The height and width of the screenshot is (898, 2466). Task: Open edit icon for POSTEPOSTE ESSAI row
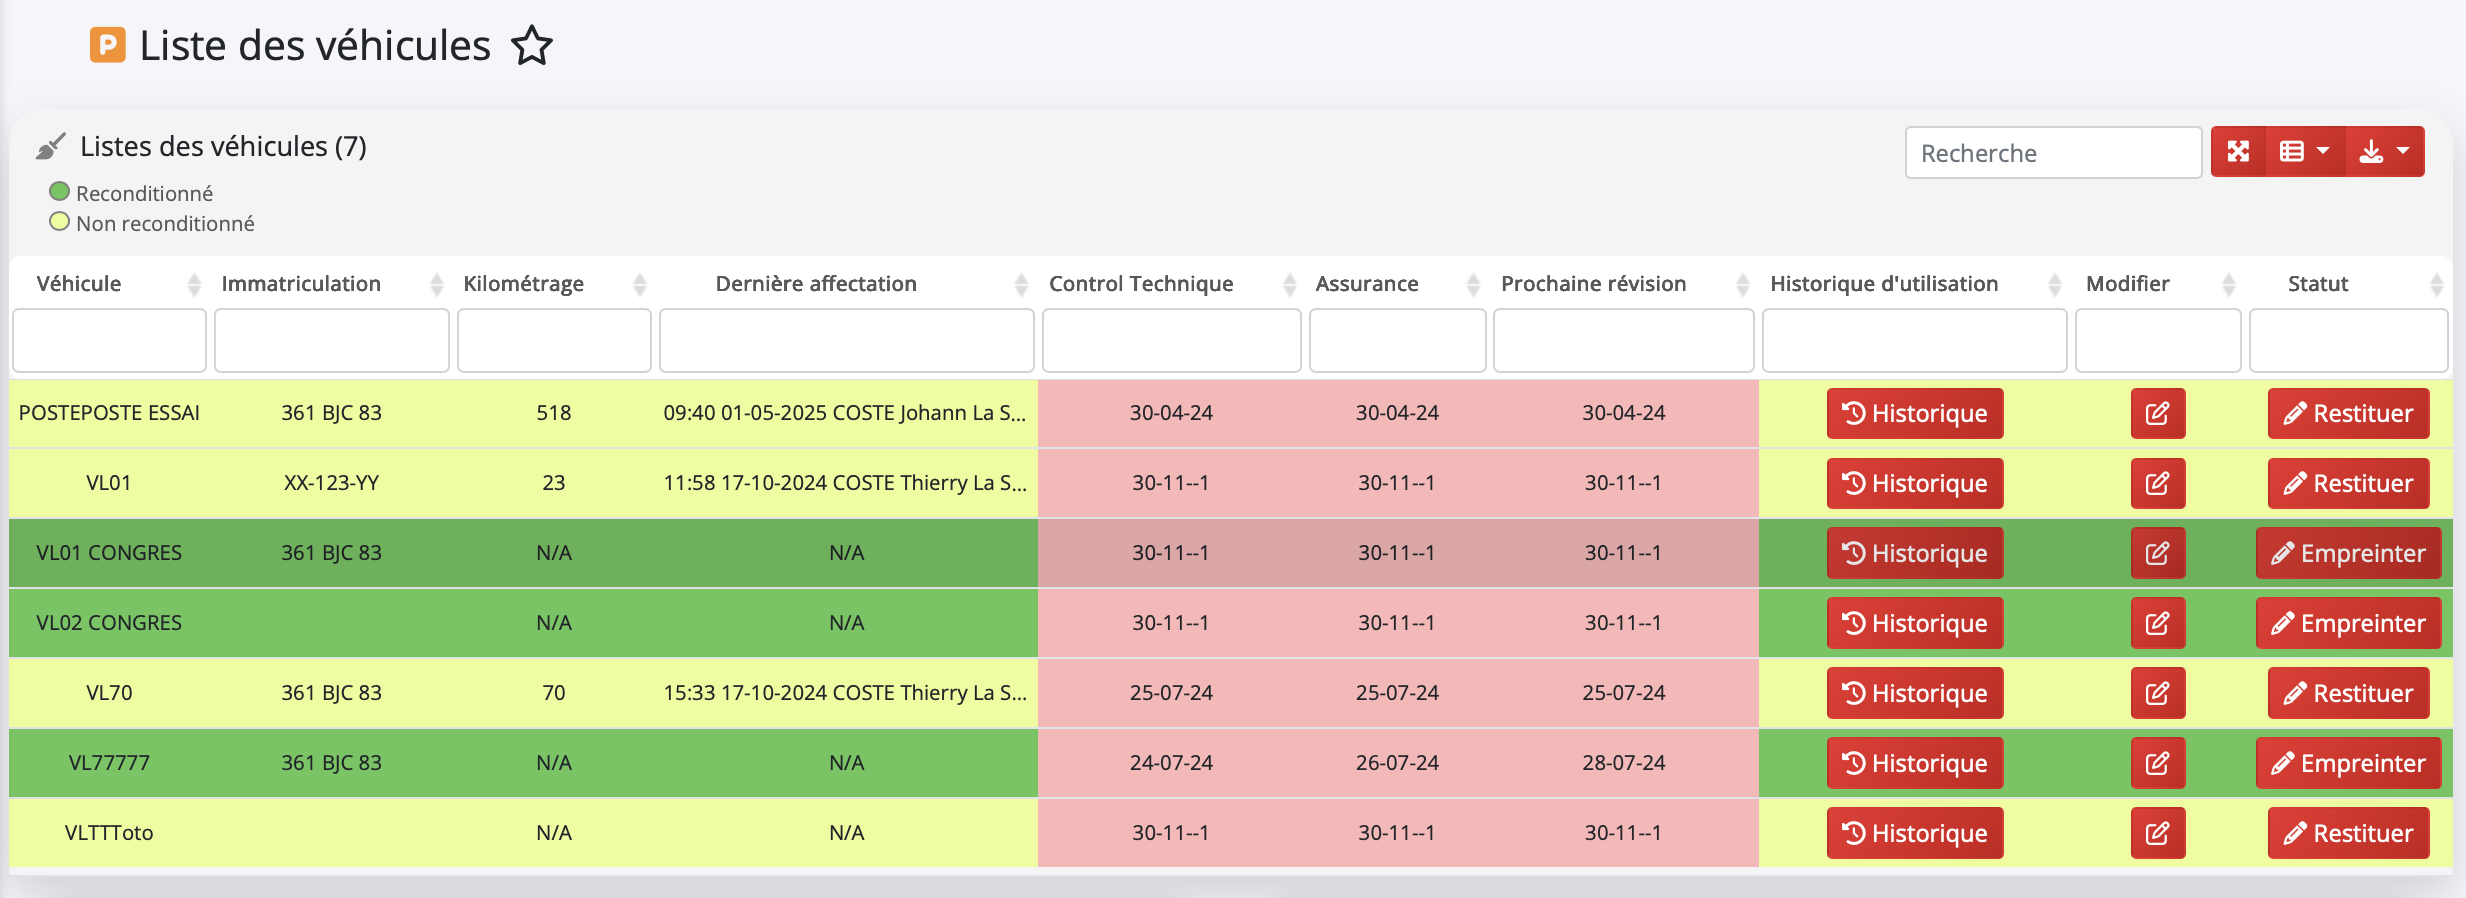(x=2157, y=413)
